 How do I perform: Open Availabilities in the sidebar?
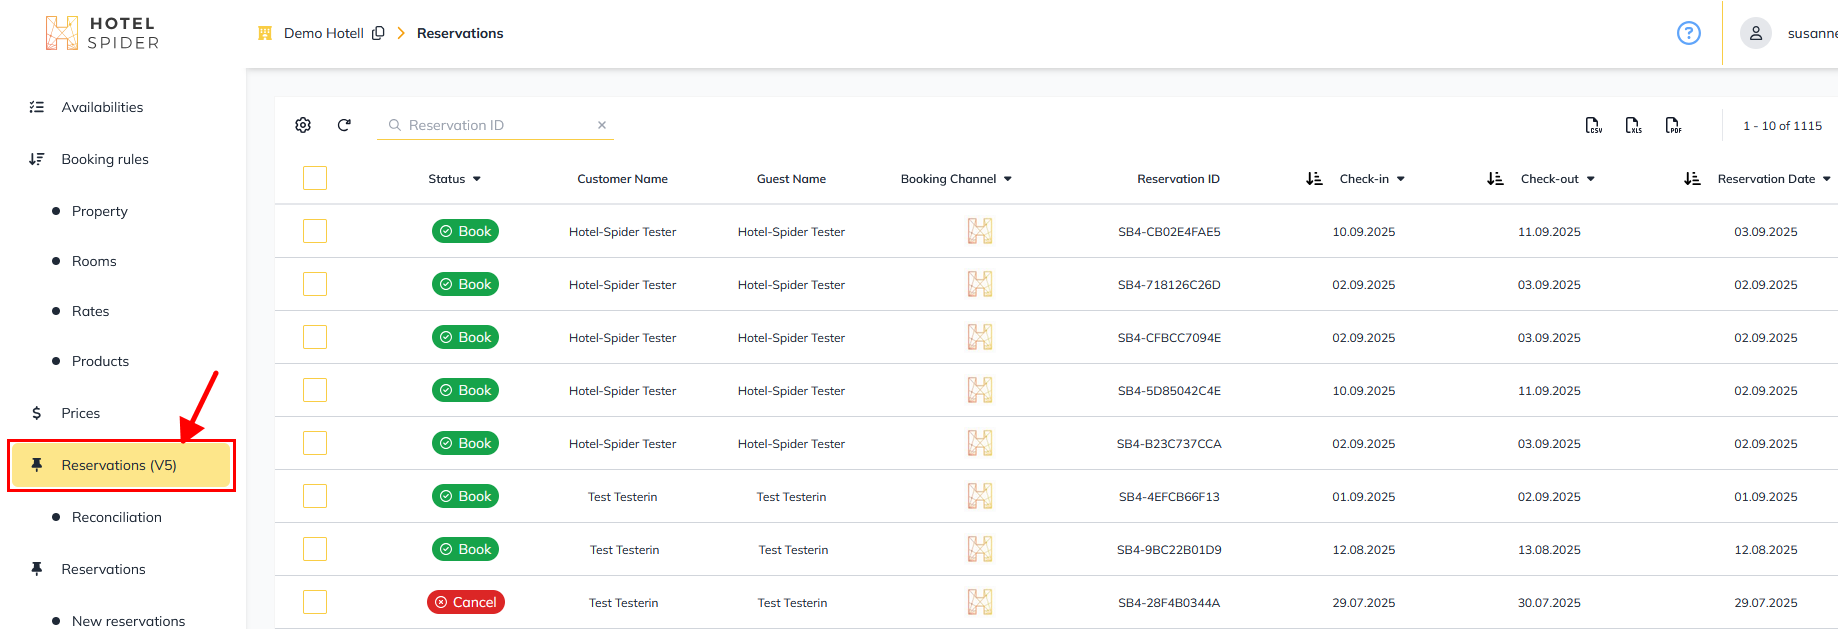(x=102, y=107)
